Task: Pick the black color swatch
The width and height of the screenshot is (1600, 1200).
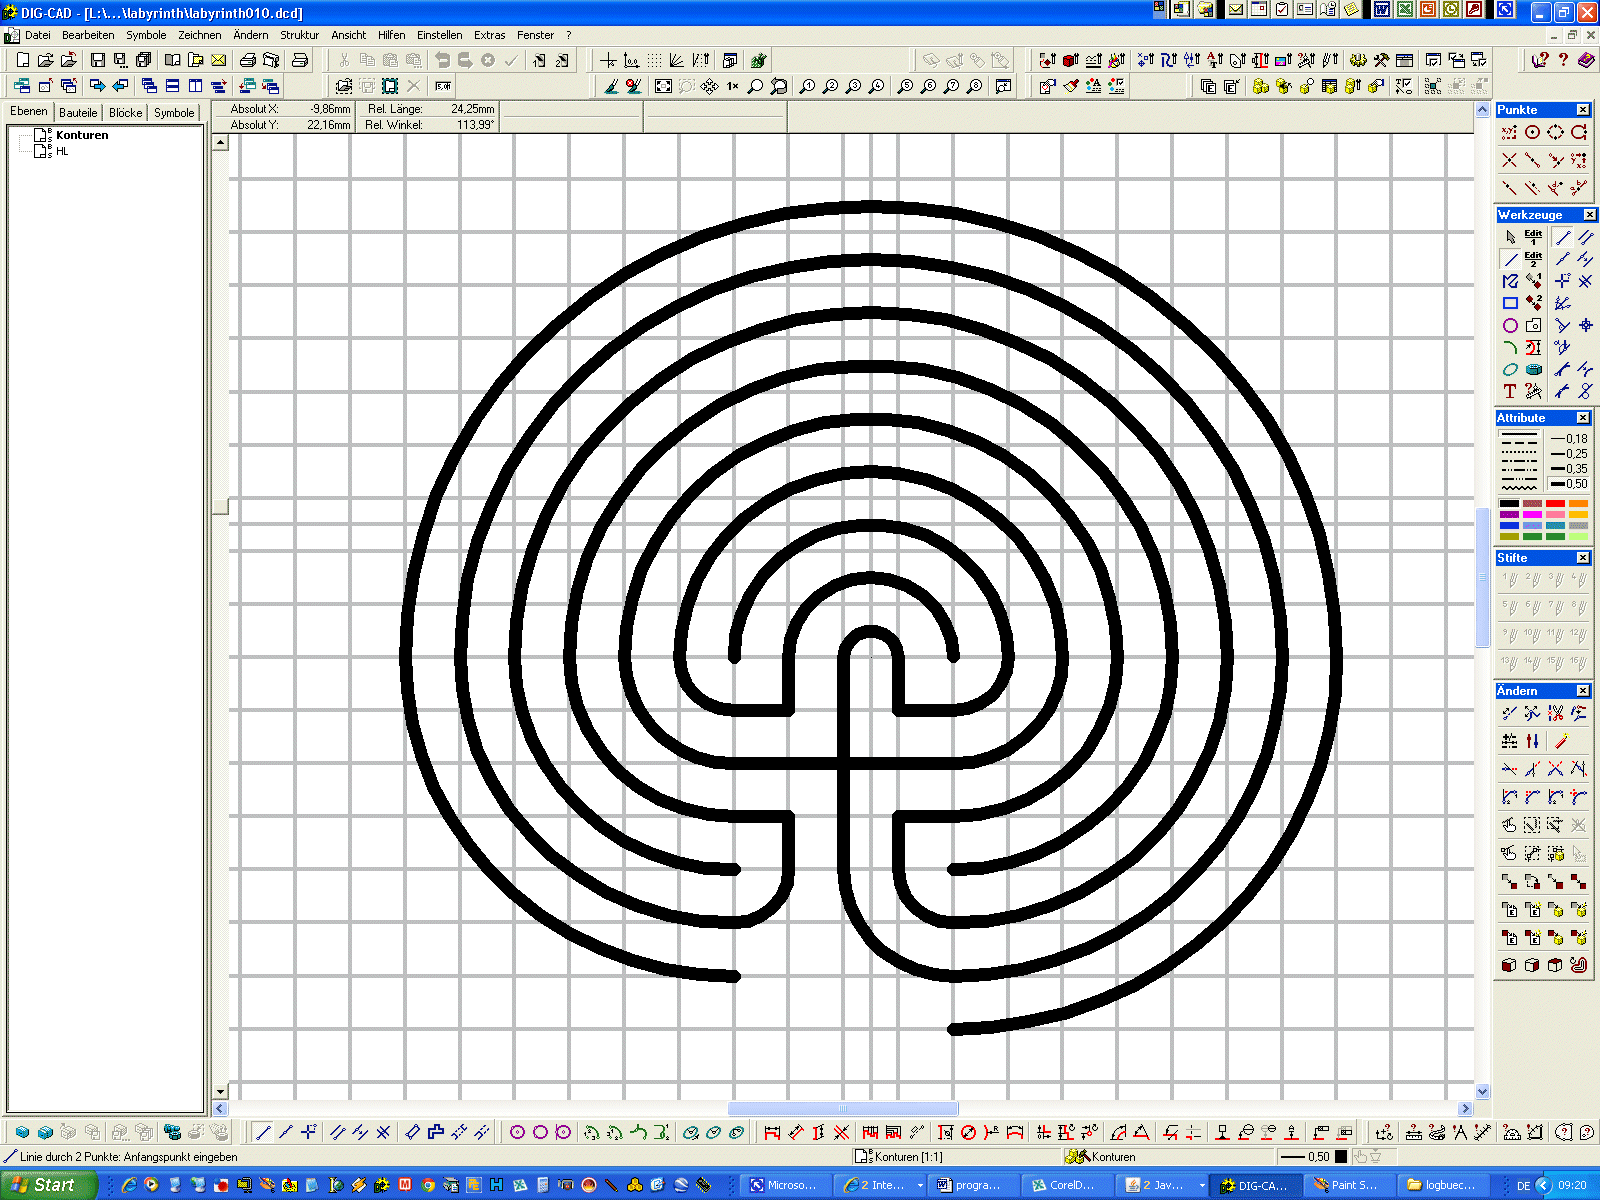Action: [1509, 504]
